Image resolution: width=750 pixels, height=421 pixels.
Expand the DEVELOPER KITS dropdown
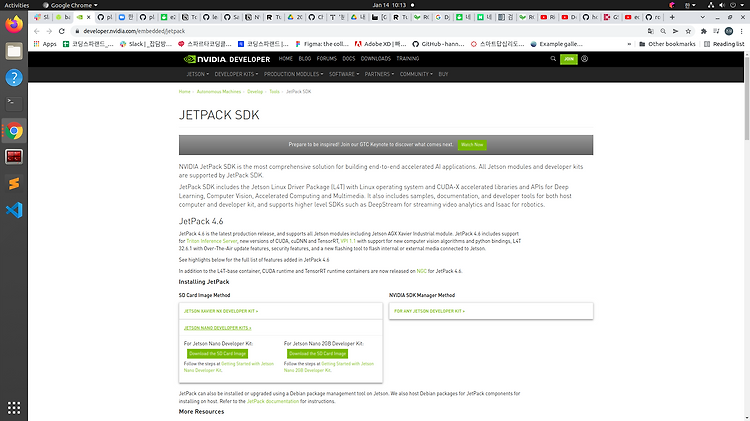[236, 74]
